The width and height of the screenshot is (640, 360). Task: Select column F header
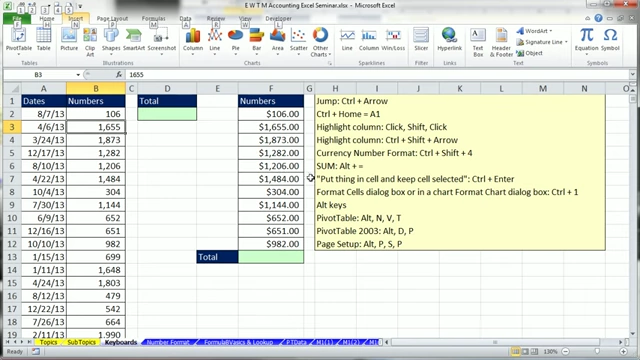click(x=271, y=89)
